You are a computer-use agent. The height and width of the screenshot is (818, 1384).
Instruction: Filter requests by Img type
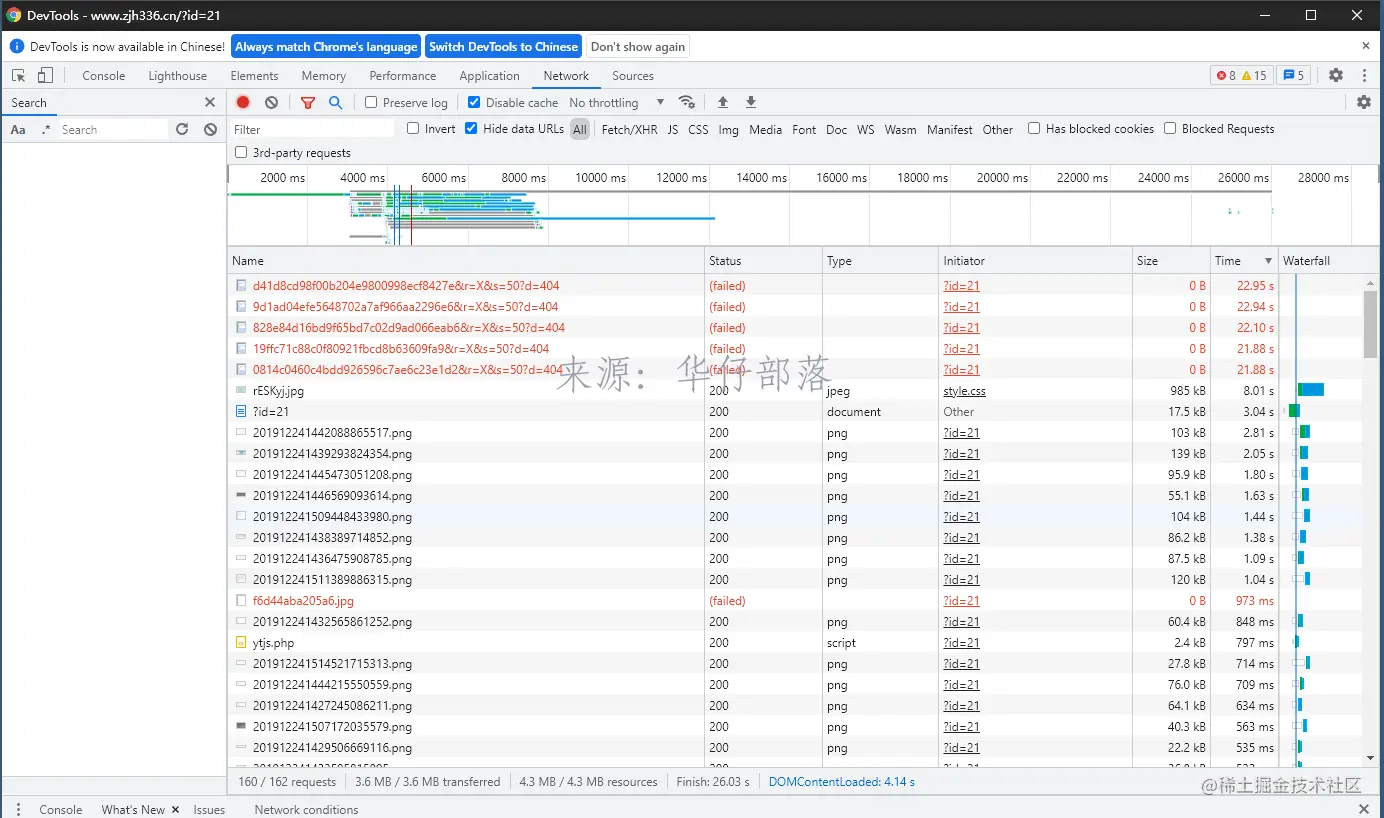(728, 129)
